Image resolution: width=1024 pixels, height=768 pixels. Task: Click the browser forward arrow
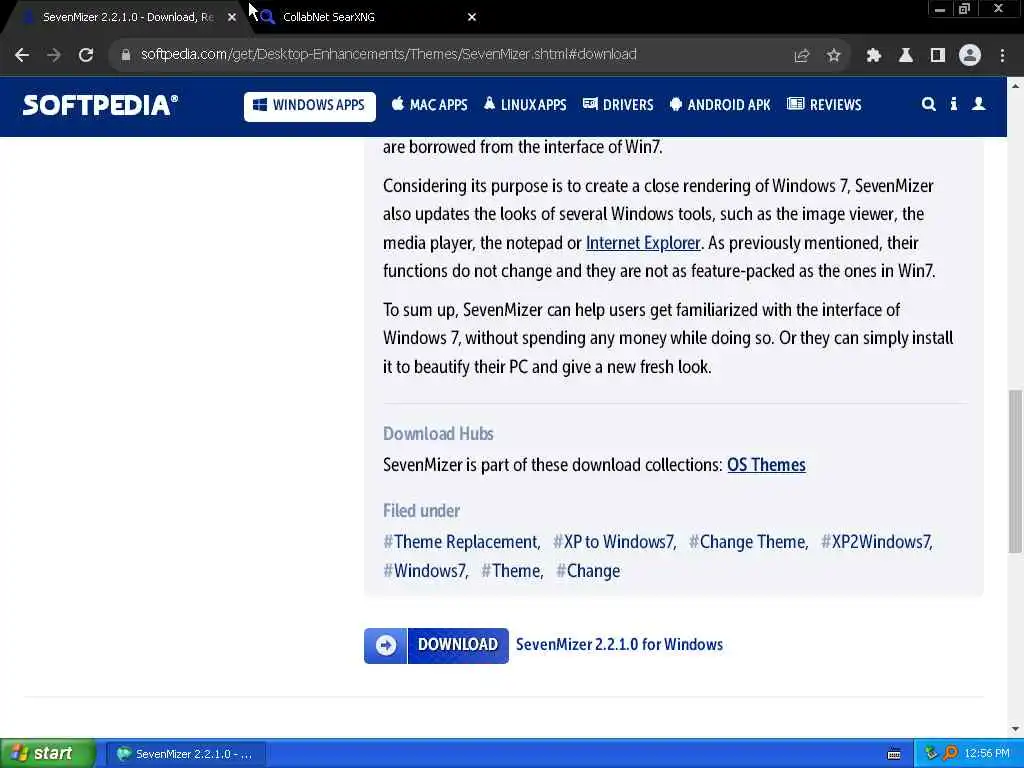point(54,55)
